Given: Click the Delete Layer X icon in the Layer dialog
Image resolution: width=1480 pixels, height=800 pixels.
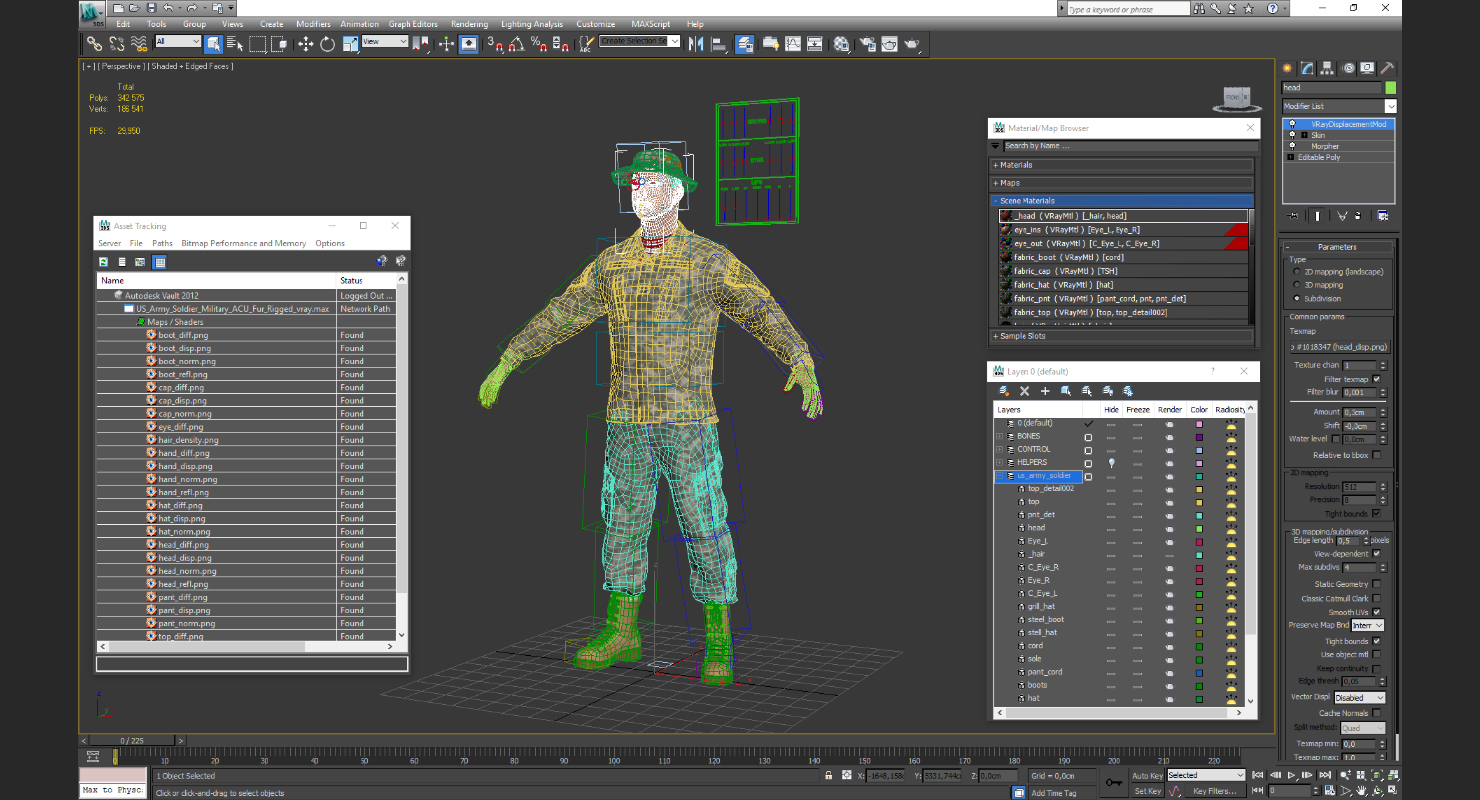Looking at the screenshot, I should 1025,391.
